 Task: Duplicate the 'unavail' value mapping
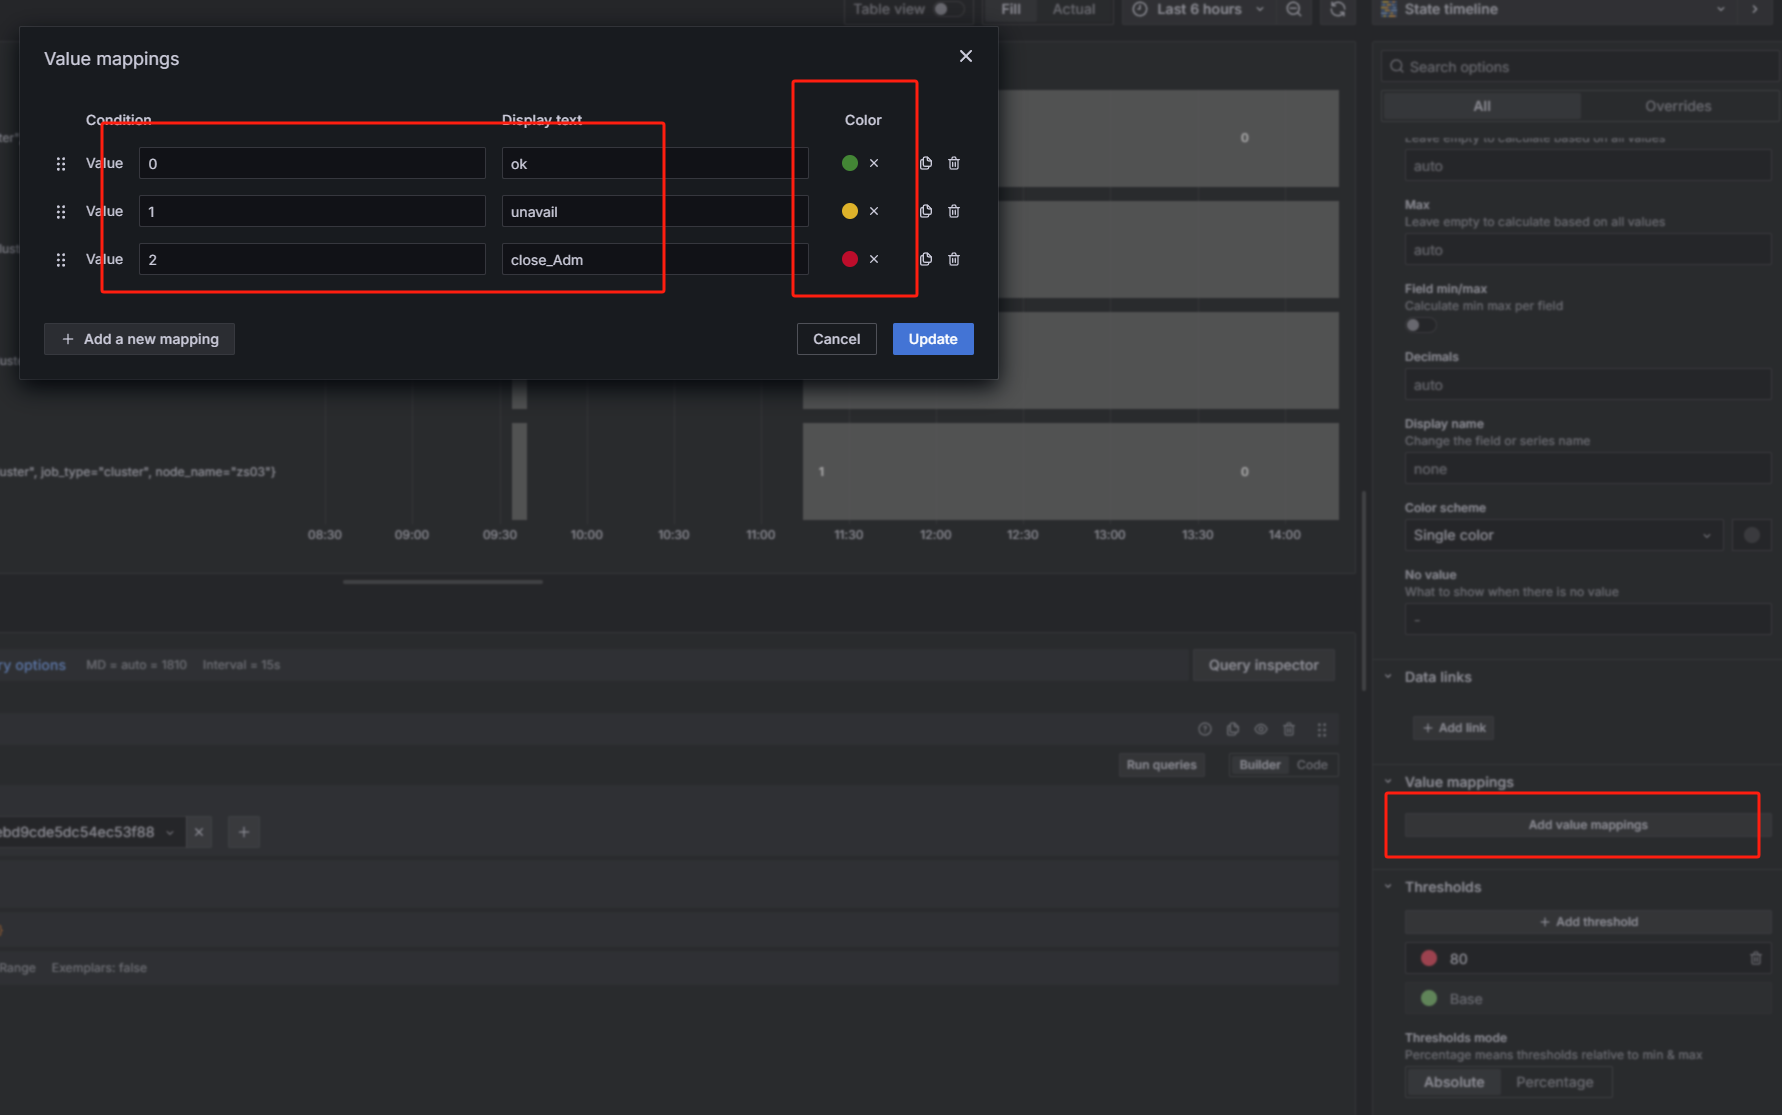point(926,211)
